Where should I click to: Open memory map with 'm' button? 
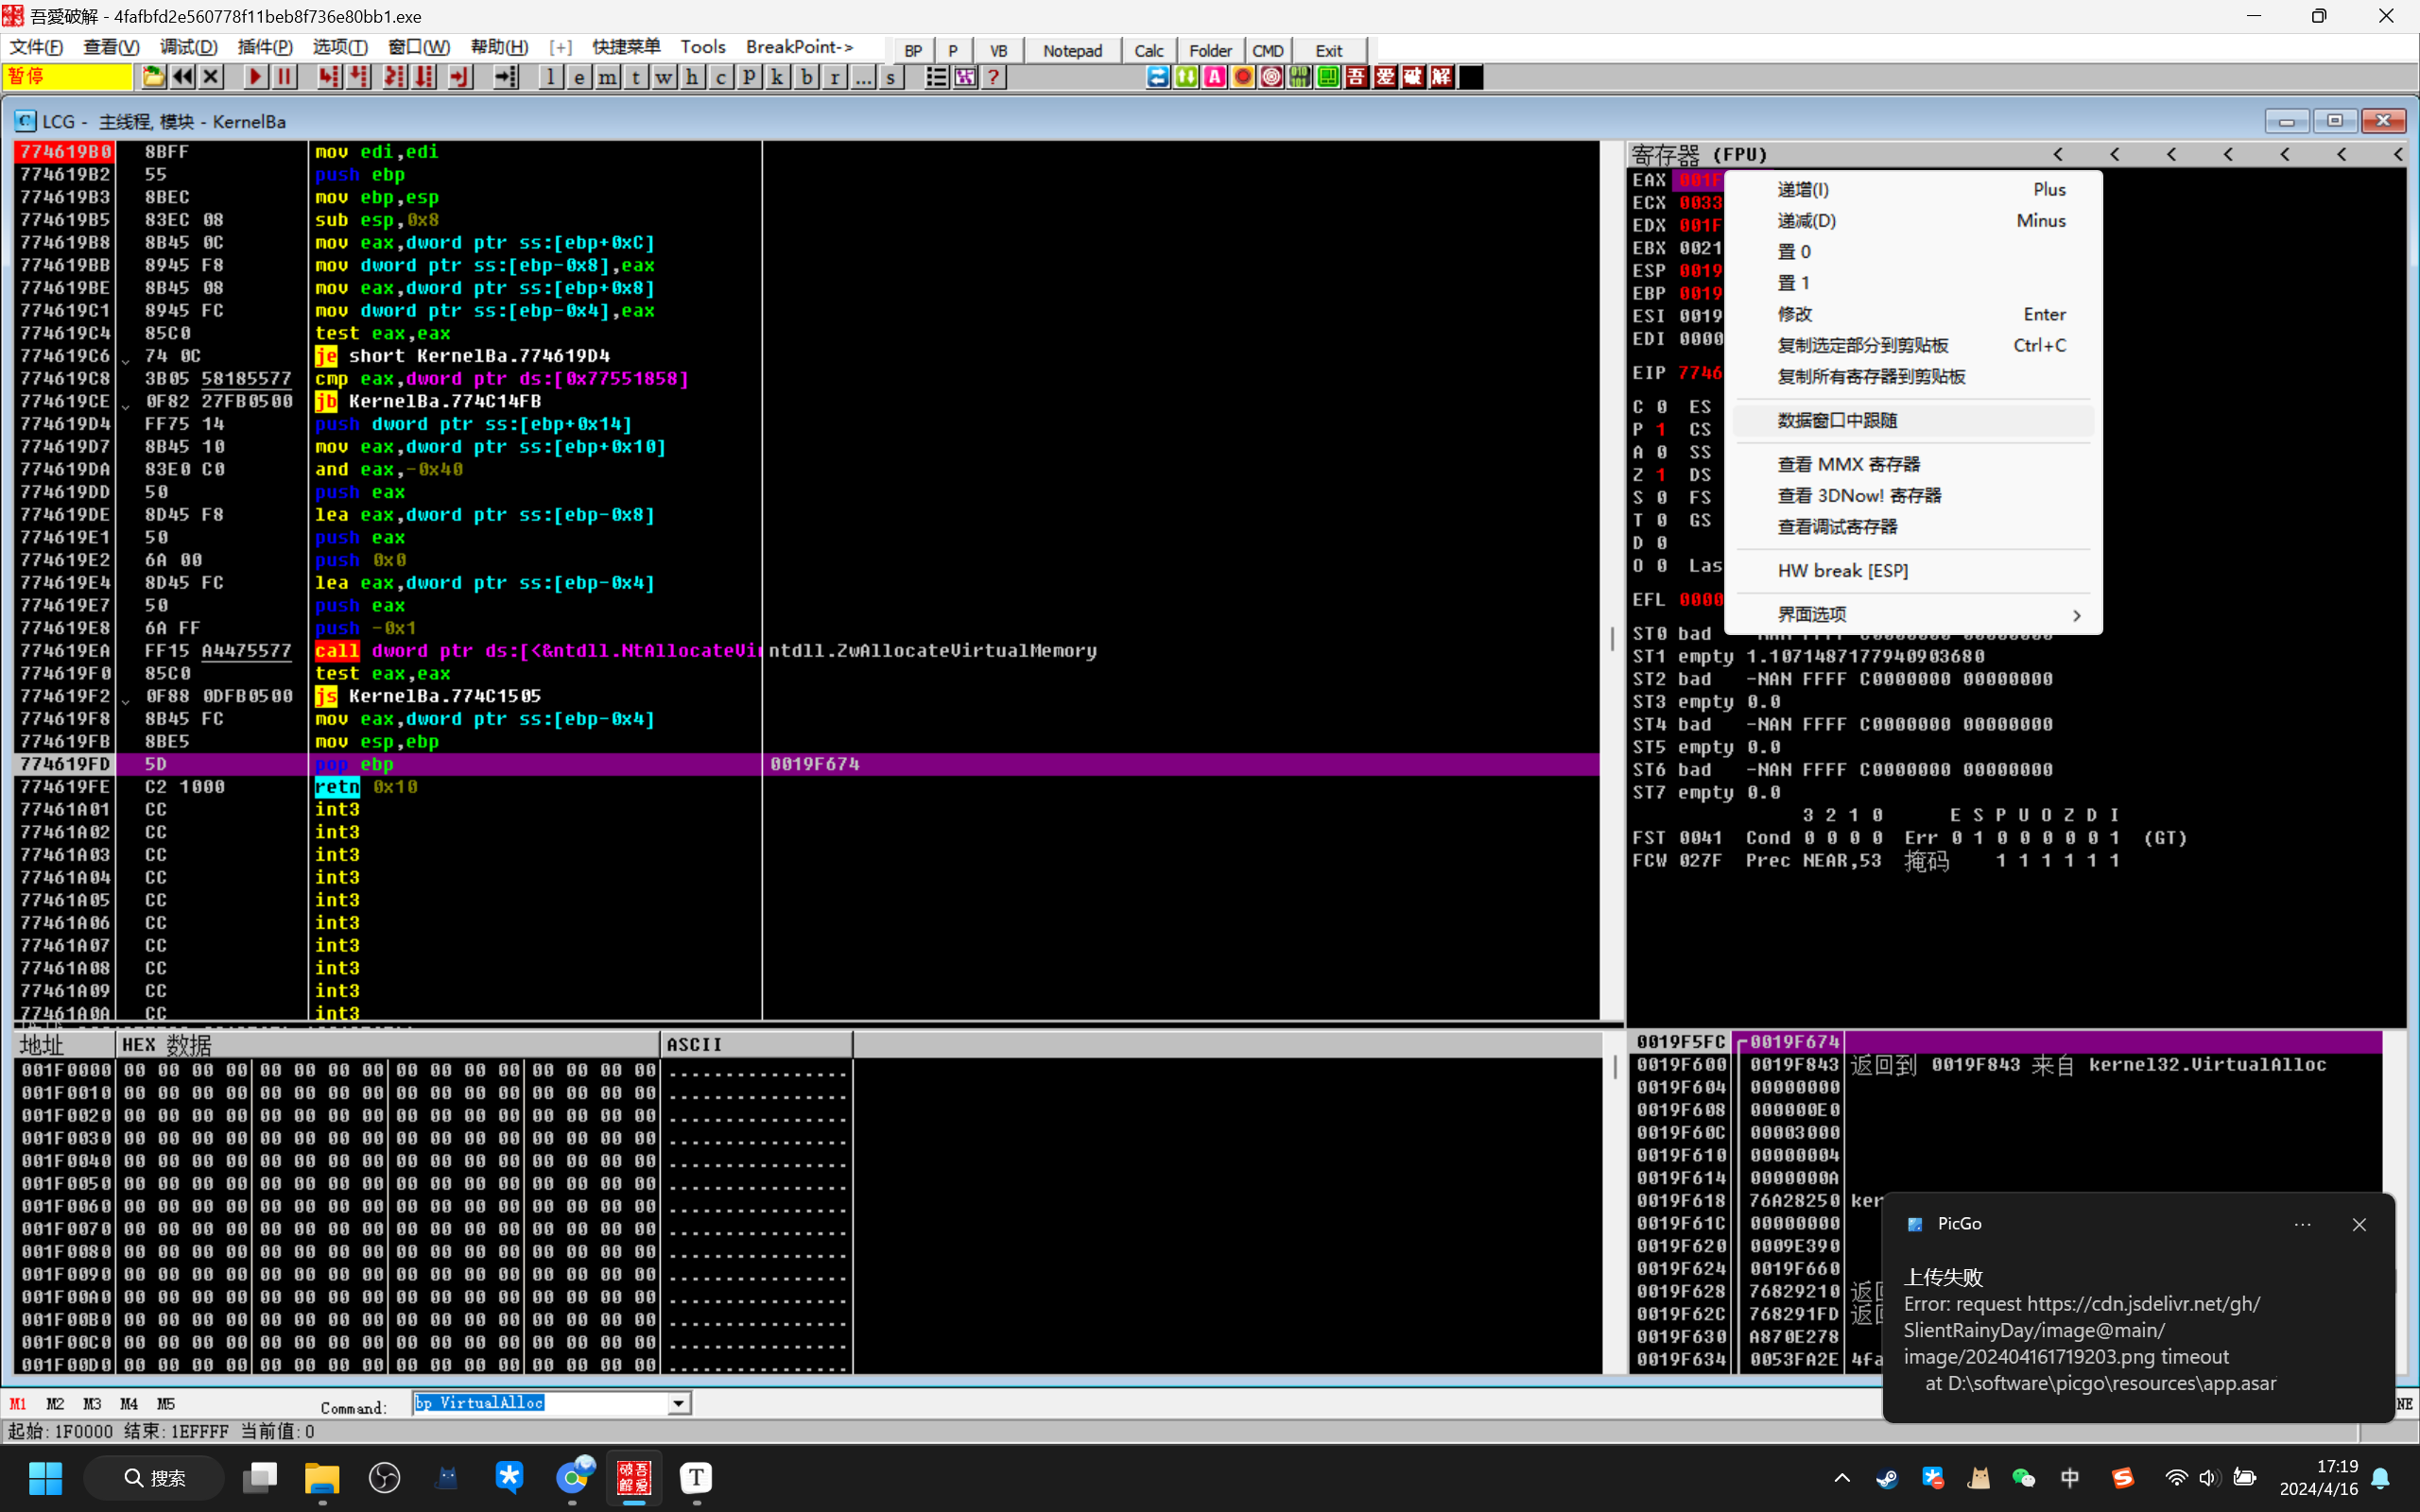pyautogui.click(x=607, y=77)
